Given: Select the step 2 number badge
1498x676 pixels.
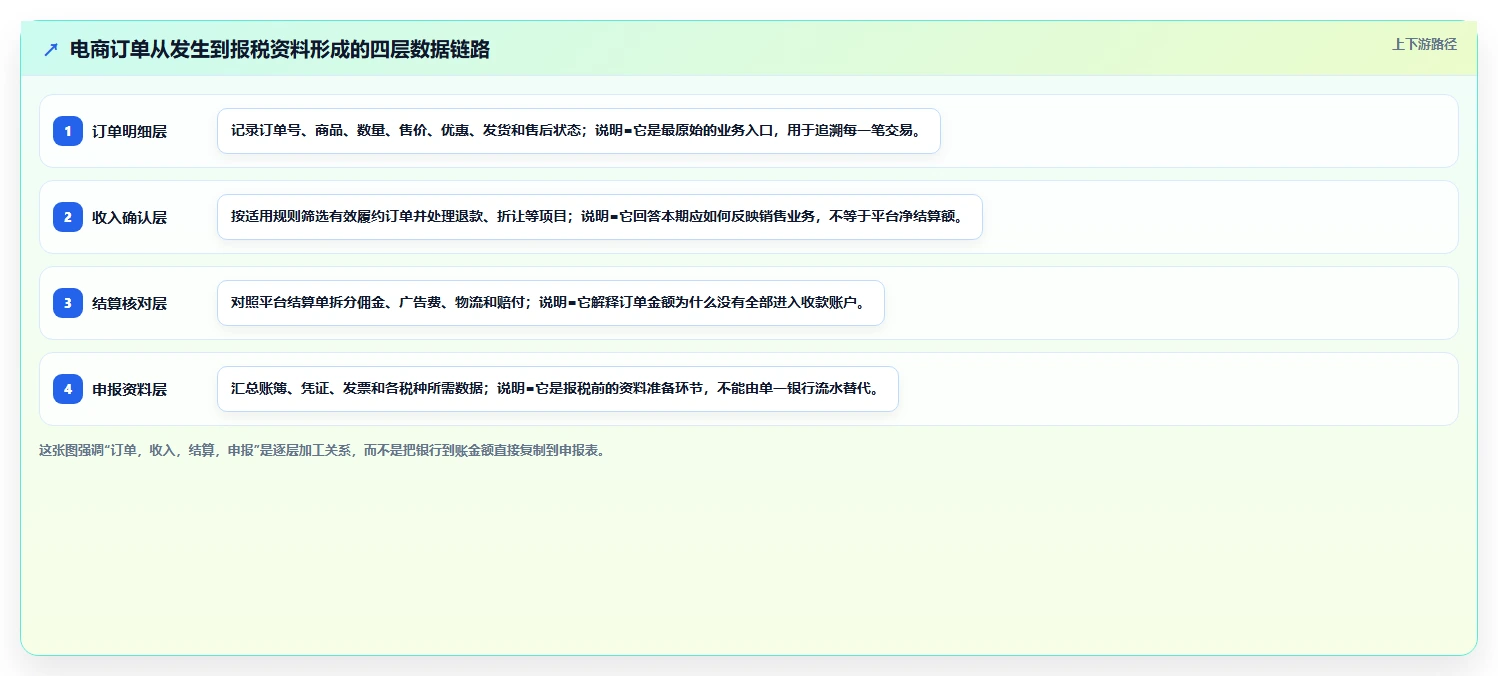Looking at the screenshot, I should [68, 217].
